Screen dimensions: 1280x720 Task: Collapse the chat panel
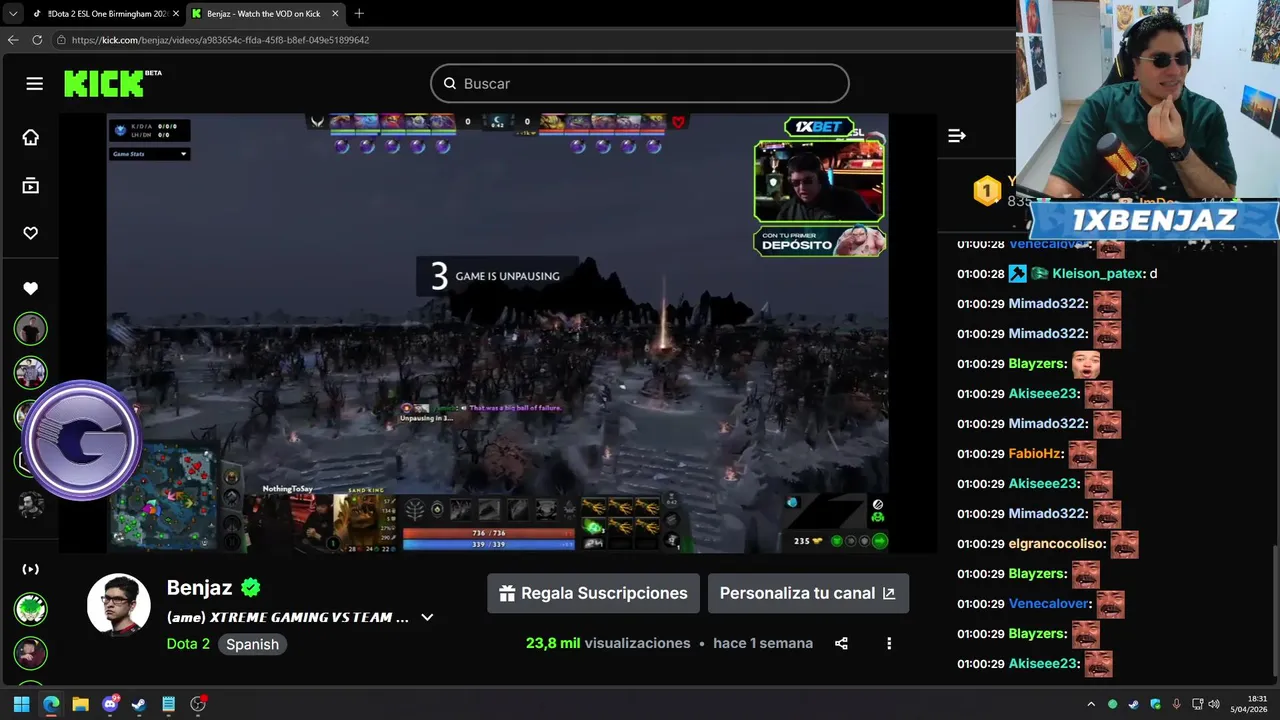957,135
